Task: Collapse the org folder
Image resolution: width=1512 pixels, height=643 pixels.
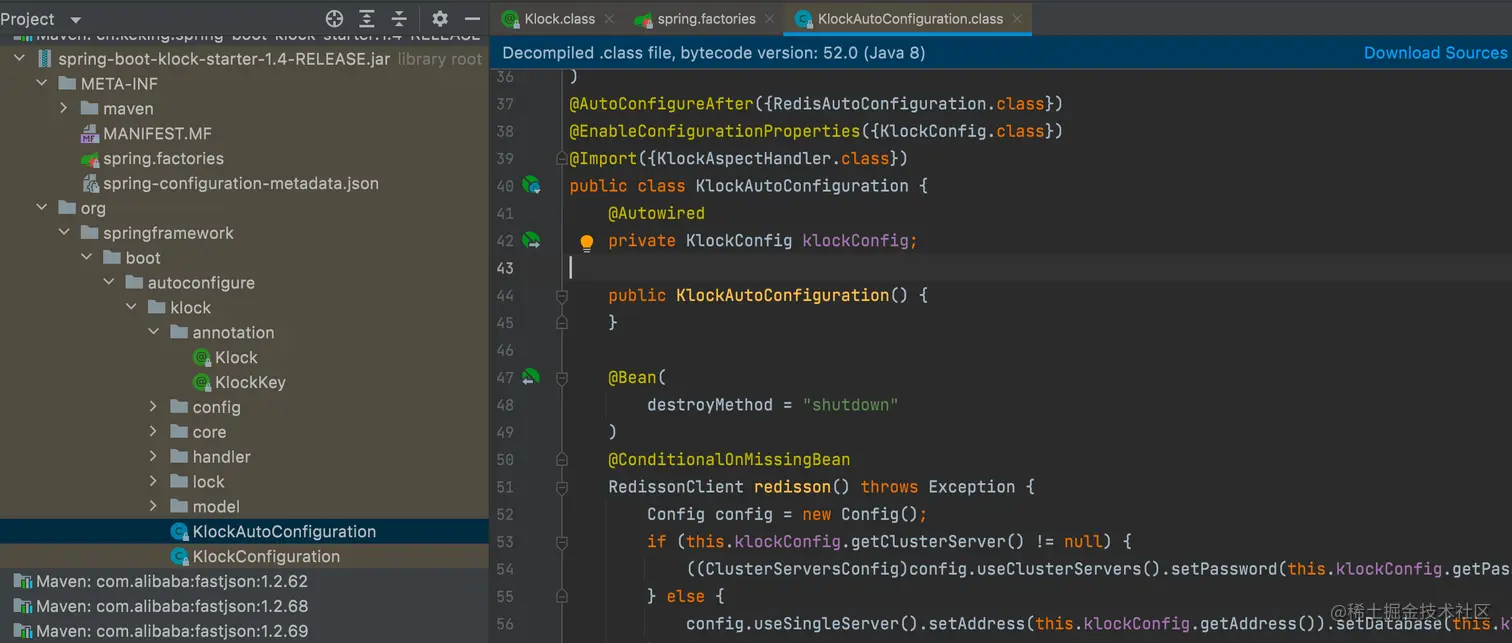Action: (42, 208)
